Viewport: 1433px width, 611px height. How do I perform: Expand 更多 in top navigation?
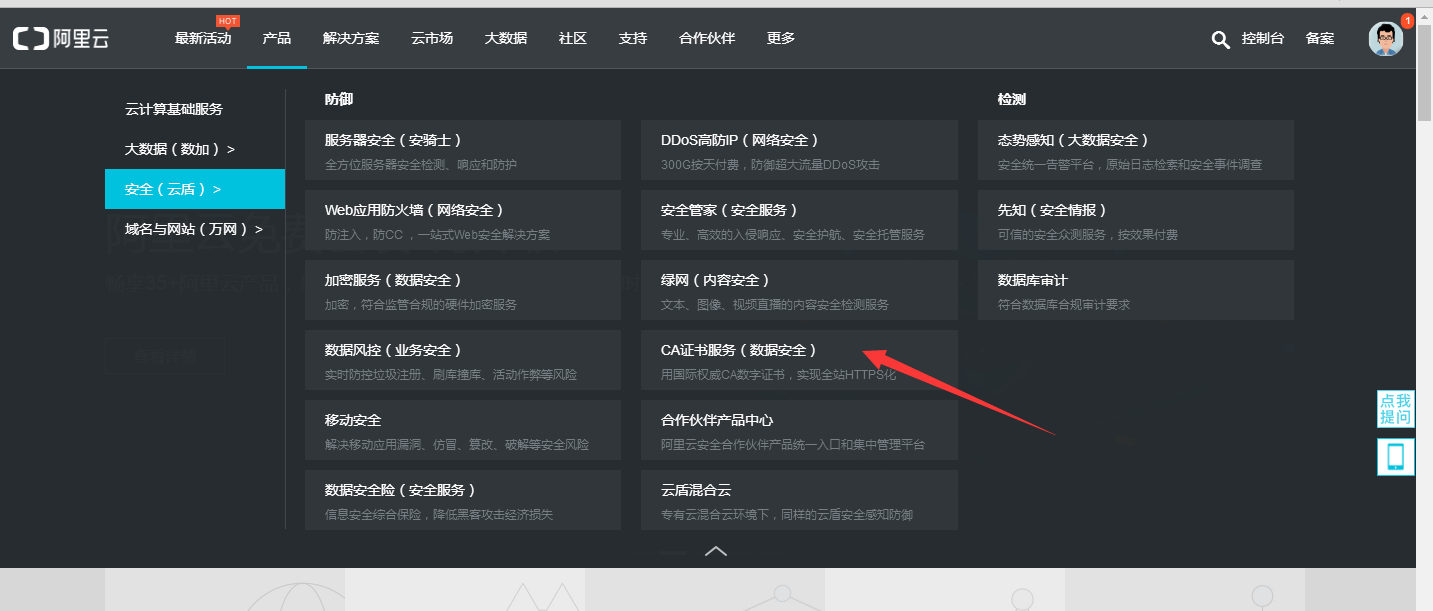point(781,38)
